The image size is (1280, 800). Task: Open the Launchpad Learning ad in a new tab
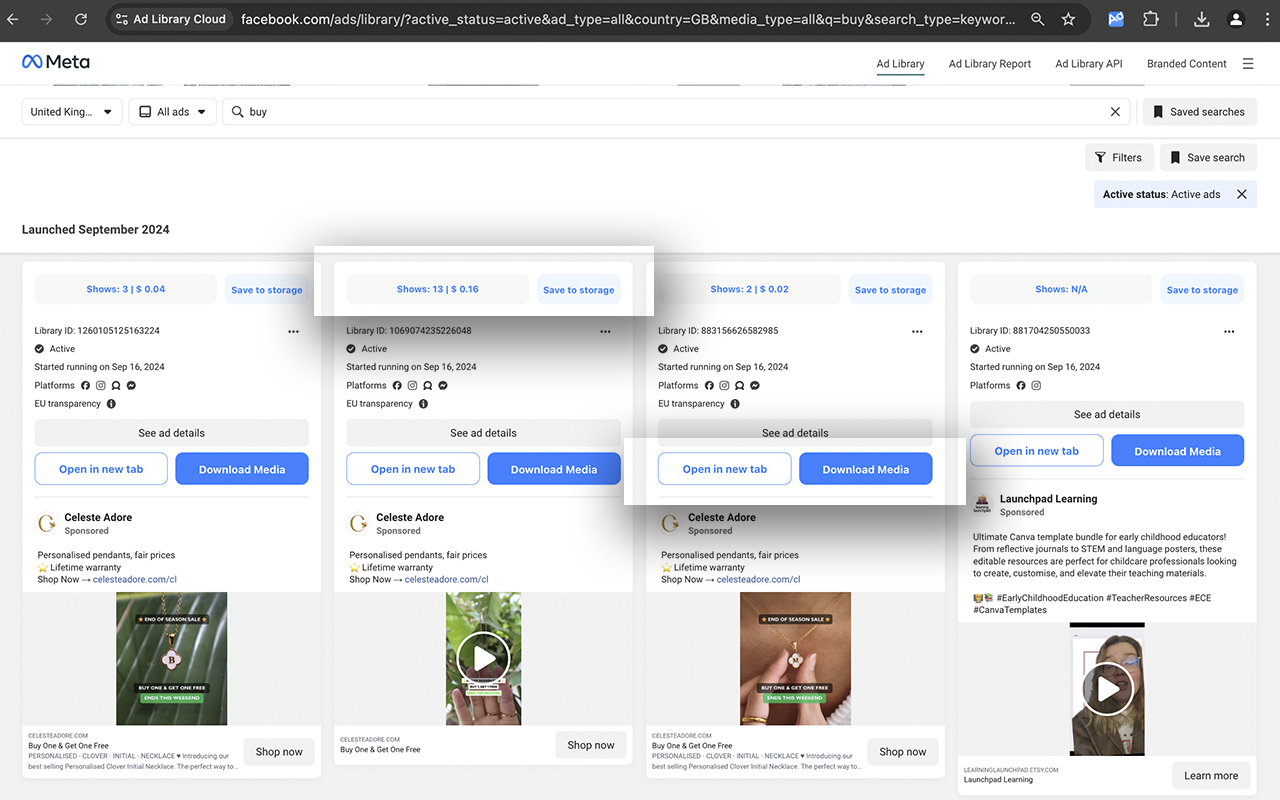point(1037,451)
